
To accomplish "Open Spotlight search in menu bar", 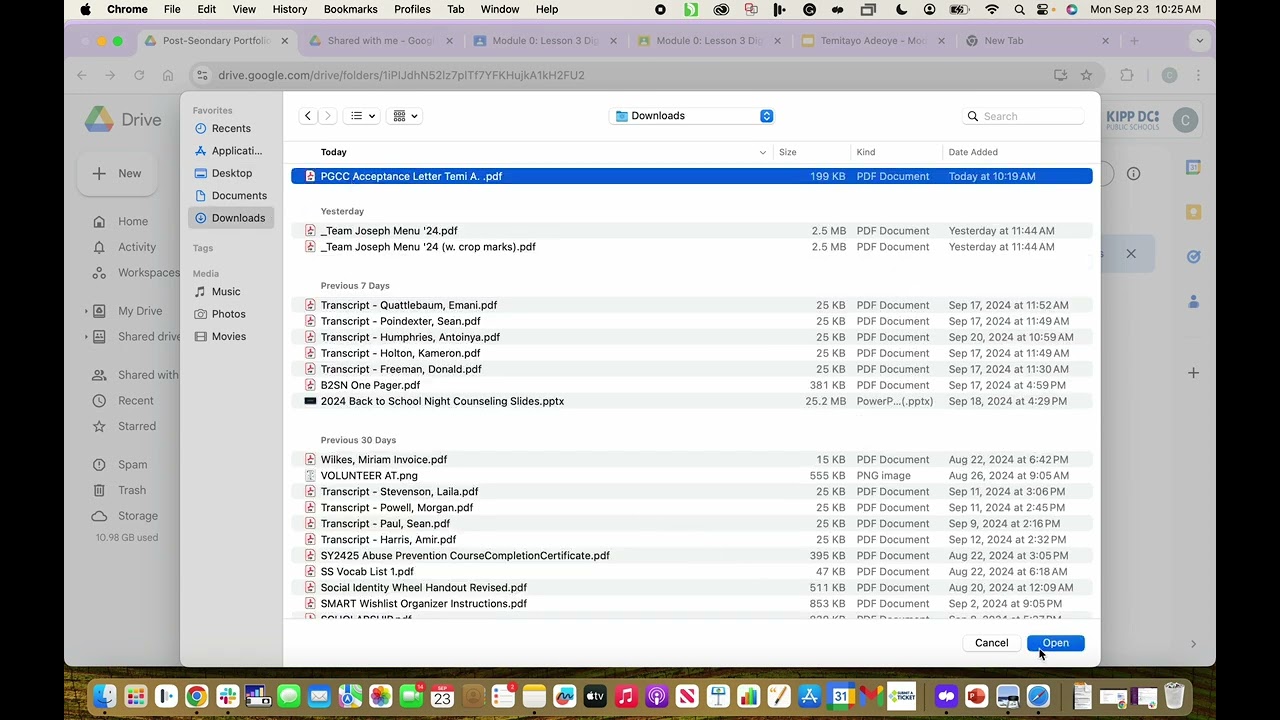I will [x=1019, y=9].
